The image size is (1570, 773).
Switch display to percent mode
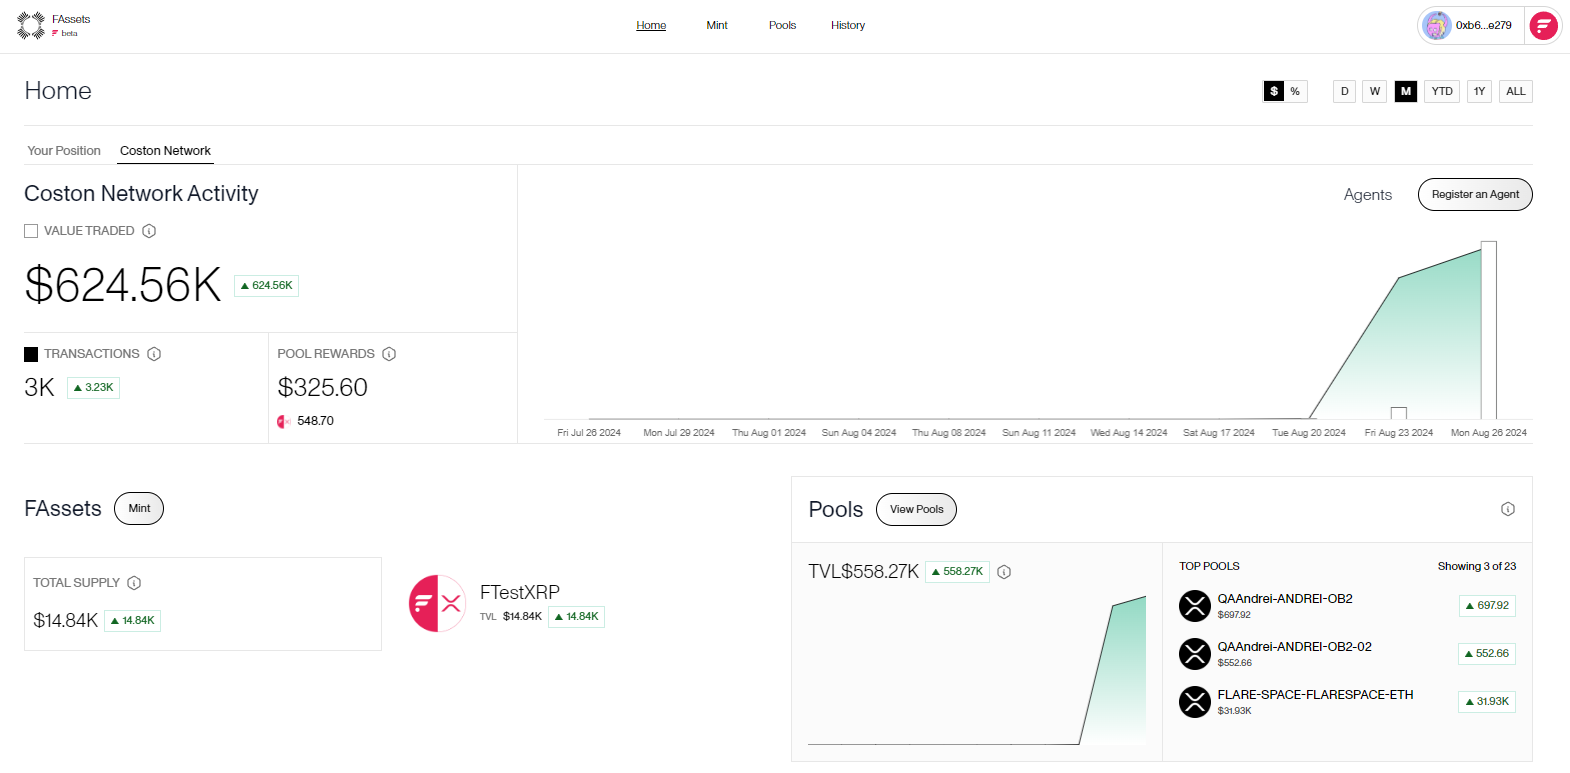tap(1295, 91)
